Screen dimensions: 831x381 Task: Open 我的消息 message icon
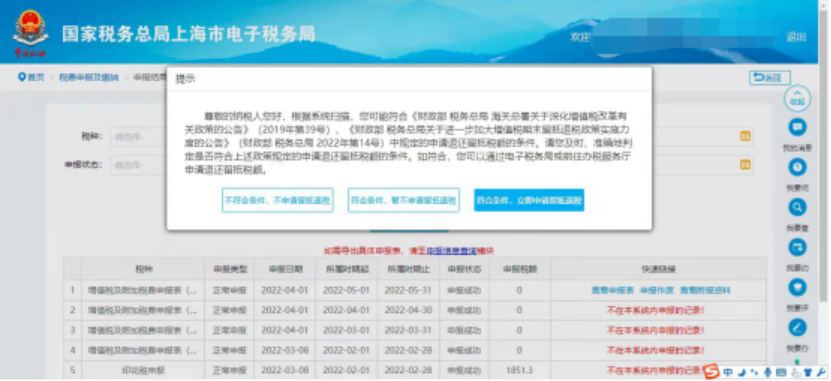click(797, 127)
